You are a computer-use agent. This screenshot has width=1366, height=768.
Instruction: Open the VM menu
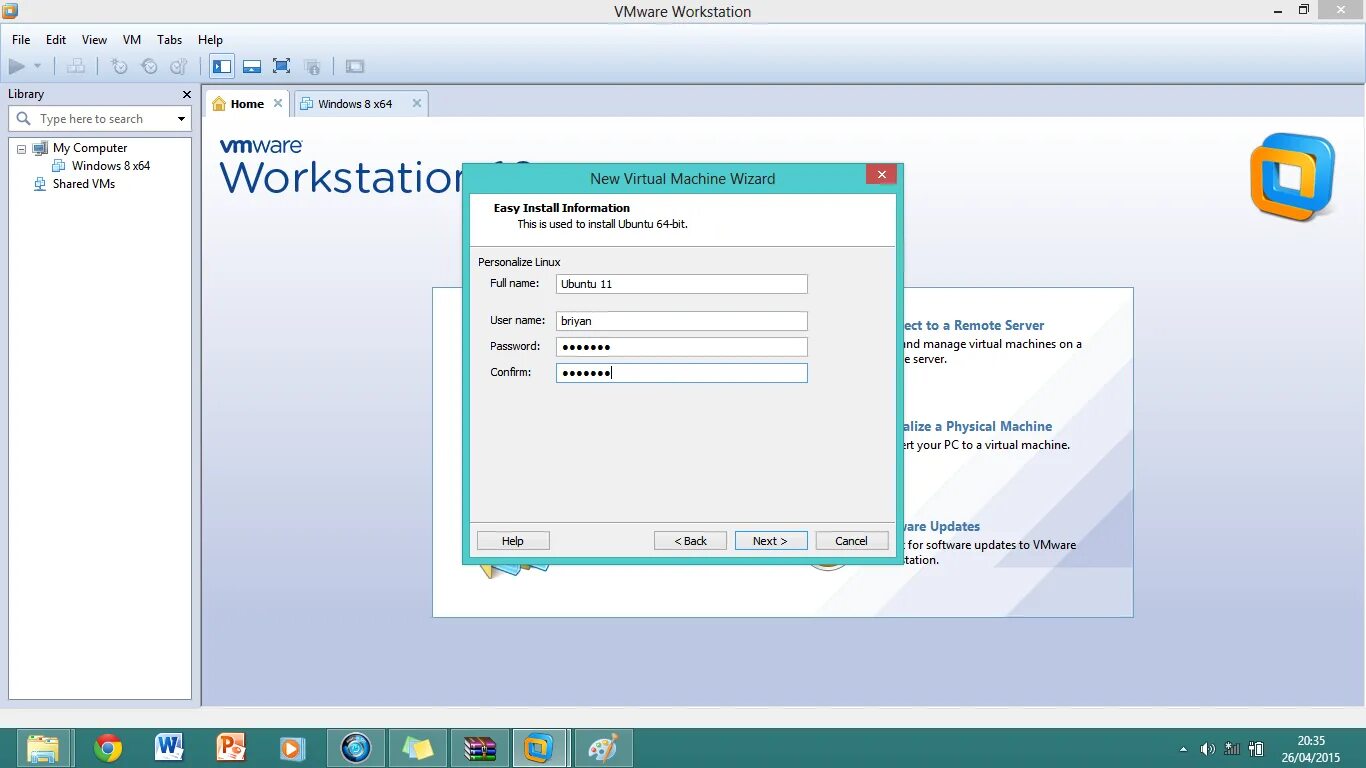pyautogui.click(x=131, y=40)
